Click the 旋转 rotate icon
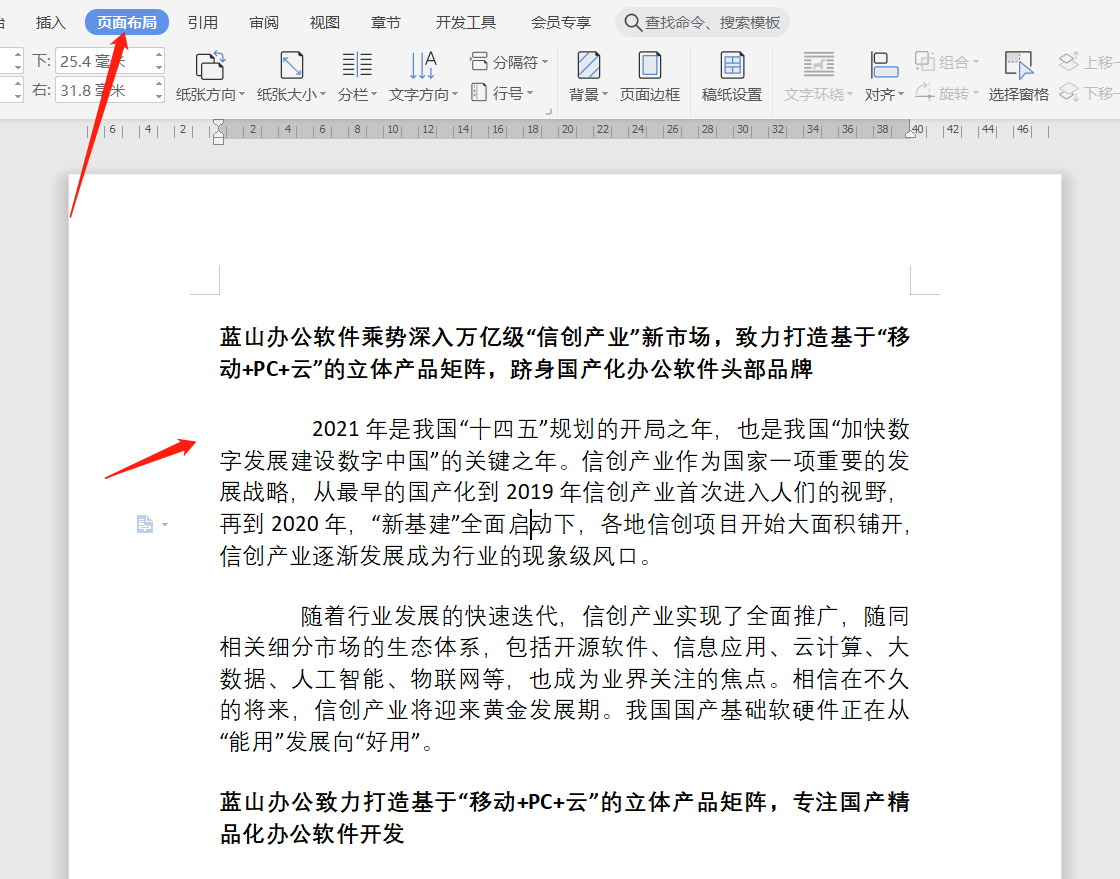1120x879 pixels. click(x=925, y=92)
